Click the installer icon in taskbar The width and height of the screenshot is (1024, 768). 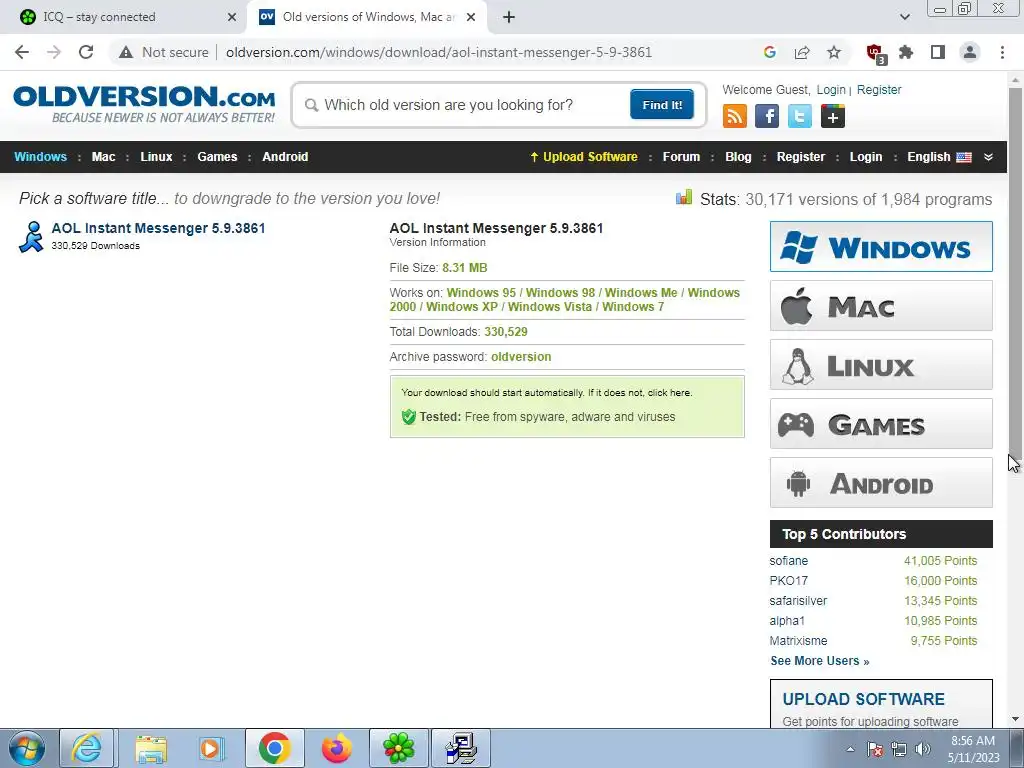click(x=461, y=748)
